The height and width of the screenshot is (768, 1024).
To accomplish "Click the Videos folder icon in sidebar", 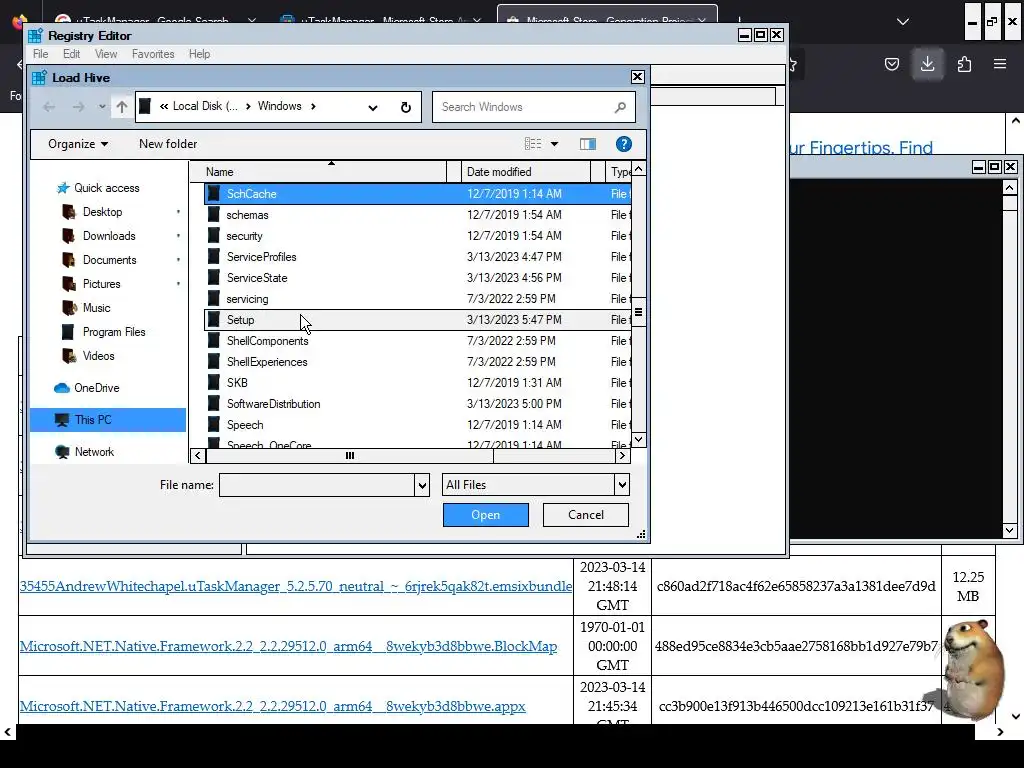I will pyautogui.click(x=69, y=356).
